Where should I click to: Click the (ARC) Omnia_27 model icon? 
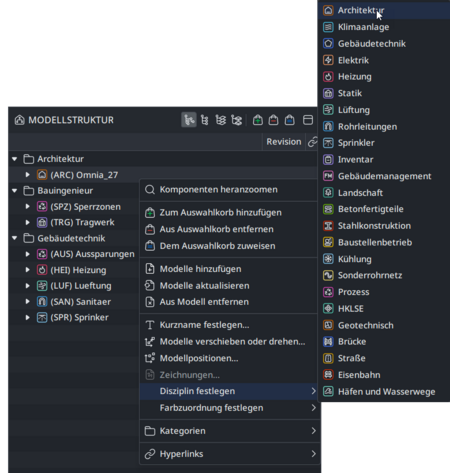(x=42, y=175)
